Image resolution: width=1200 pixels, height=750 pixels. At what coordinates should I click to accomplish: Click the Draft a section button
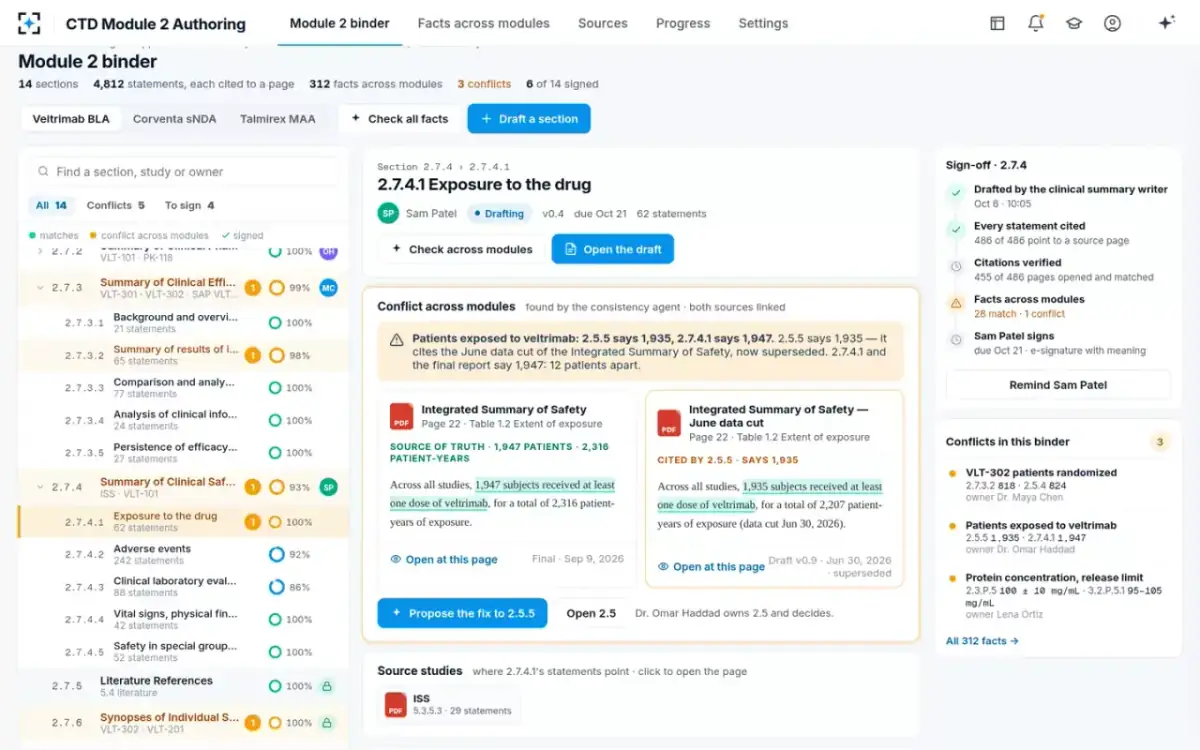(x=529, y=119)
